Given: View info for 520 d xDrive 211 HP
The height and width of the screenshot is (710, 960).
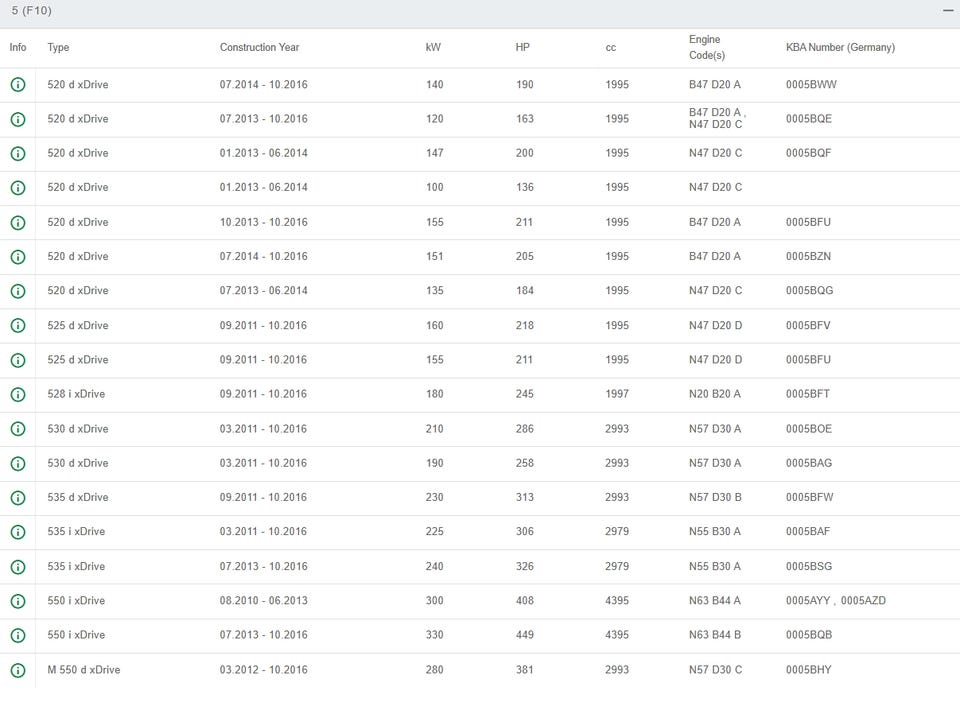Looking at the screenshot, I should click(x=18, y=222).
